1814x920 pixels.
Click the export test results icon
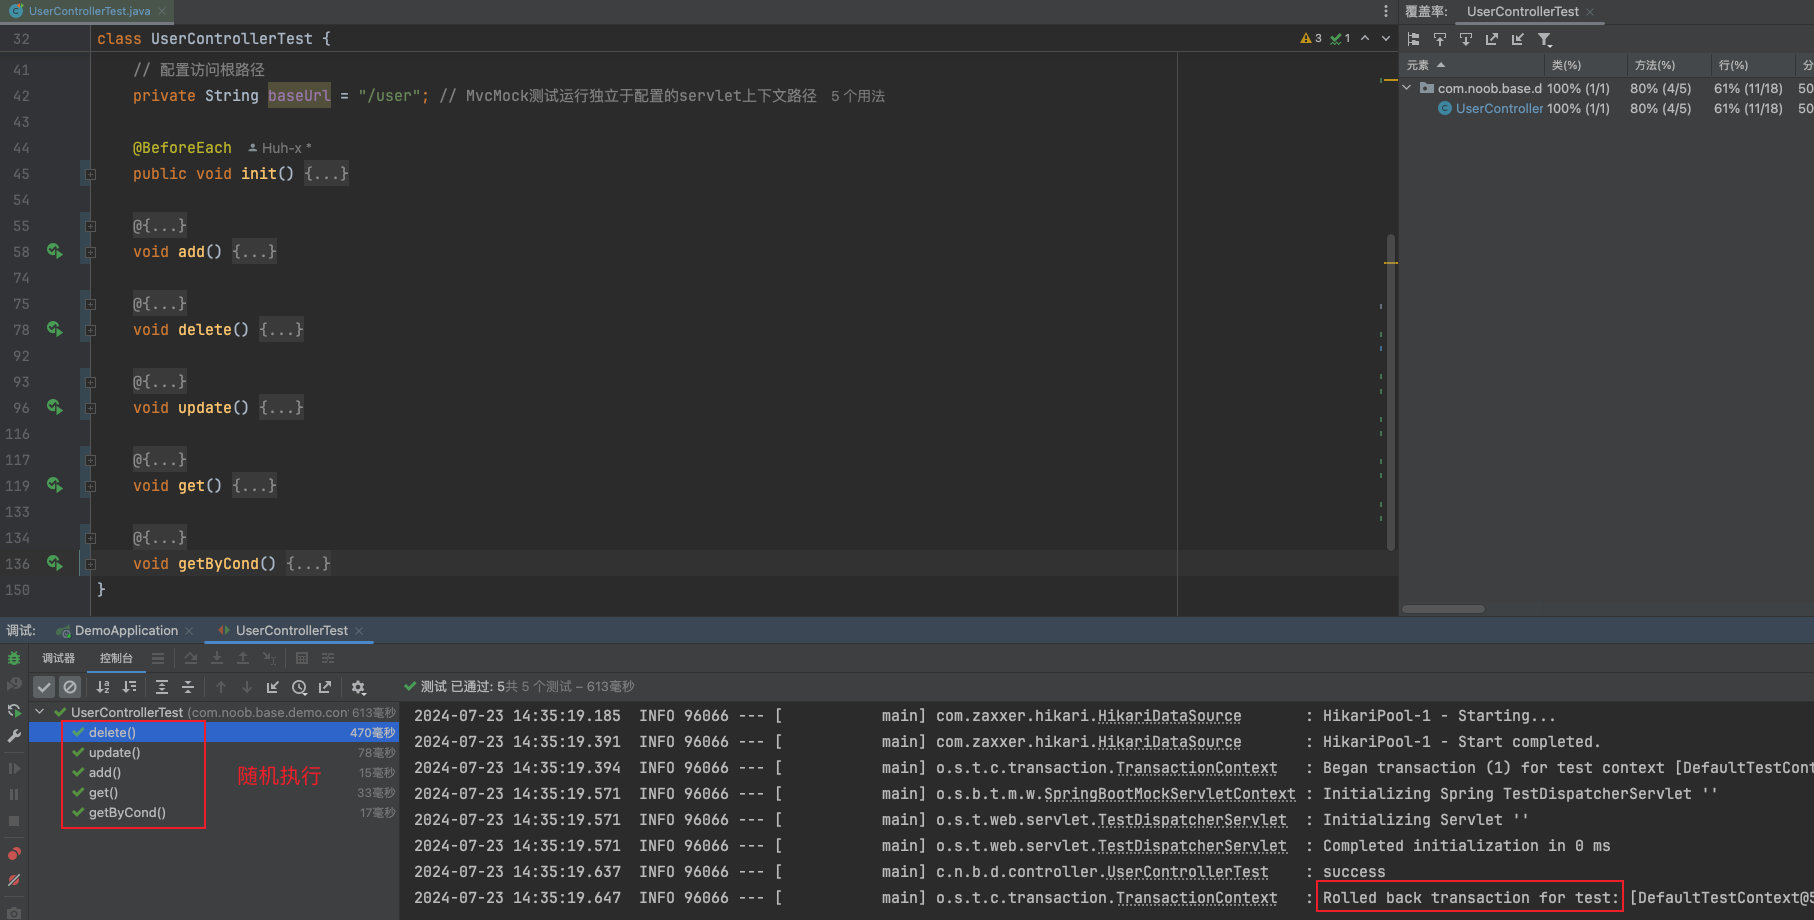325,687
